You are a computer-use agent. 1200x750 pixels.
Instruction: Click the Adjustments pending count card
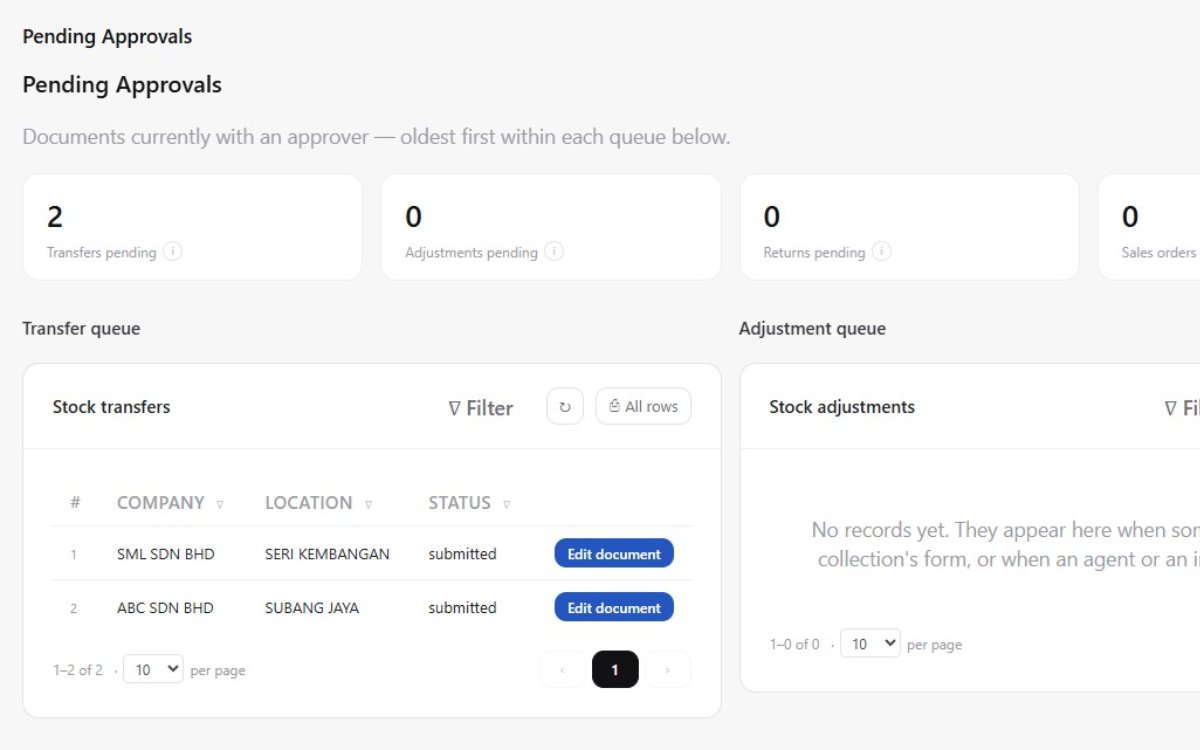551,227
